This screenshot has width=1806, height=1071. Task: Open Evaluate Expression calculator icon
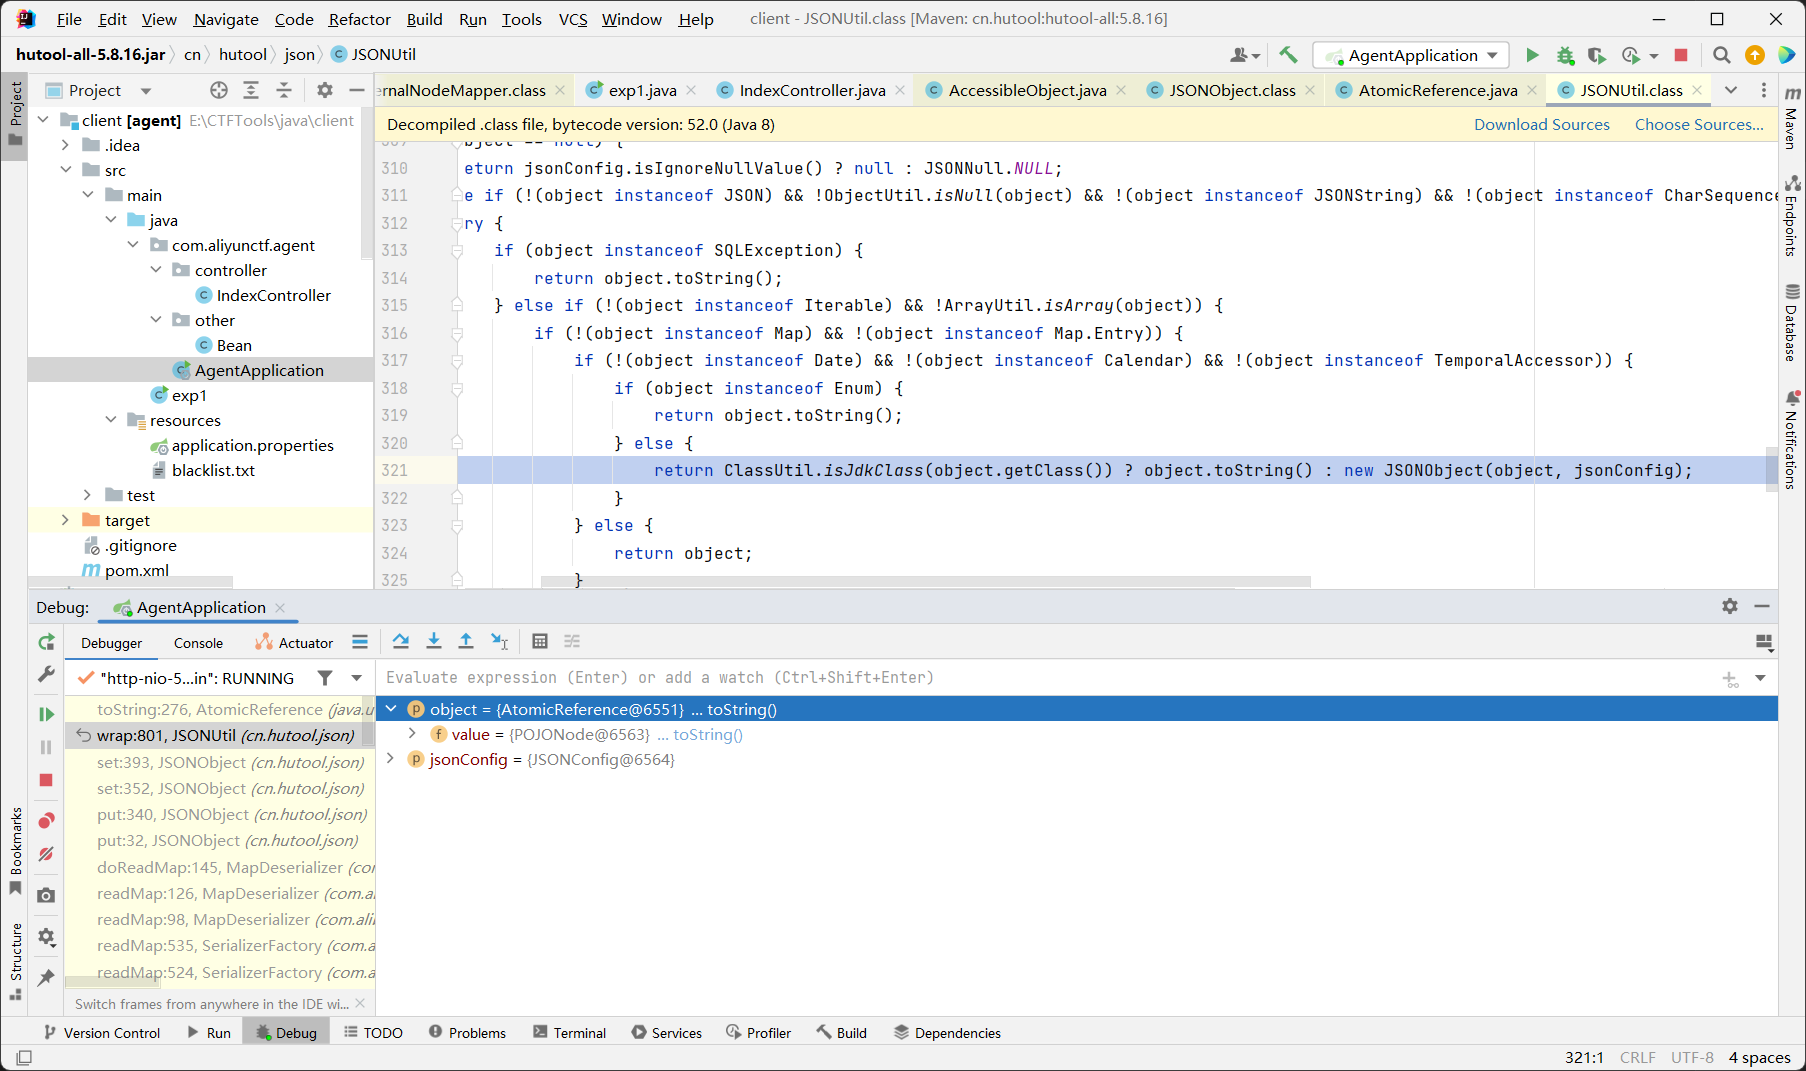coord(540,641)
